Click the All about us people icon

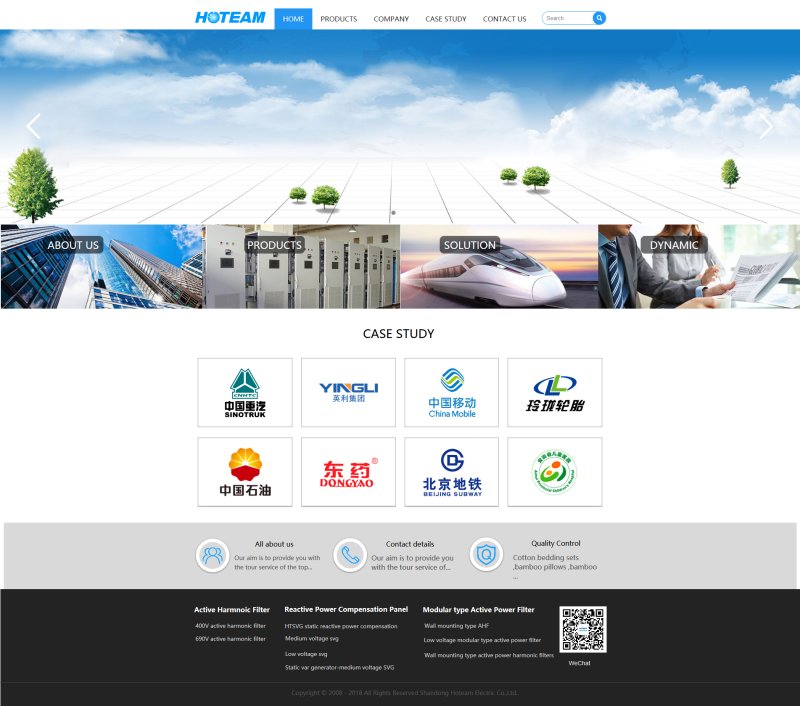point(212,555)
